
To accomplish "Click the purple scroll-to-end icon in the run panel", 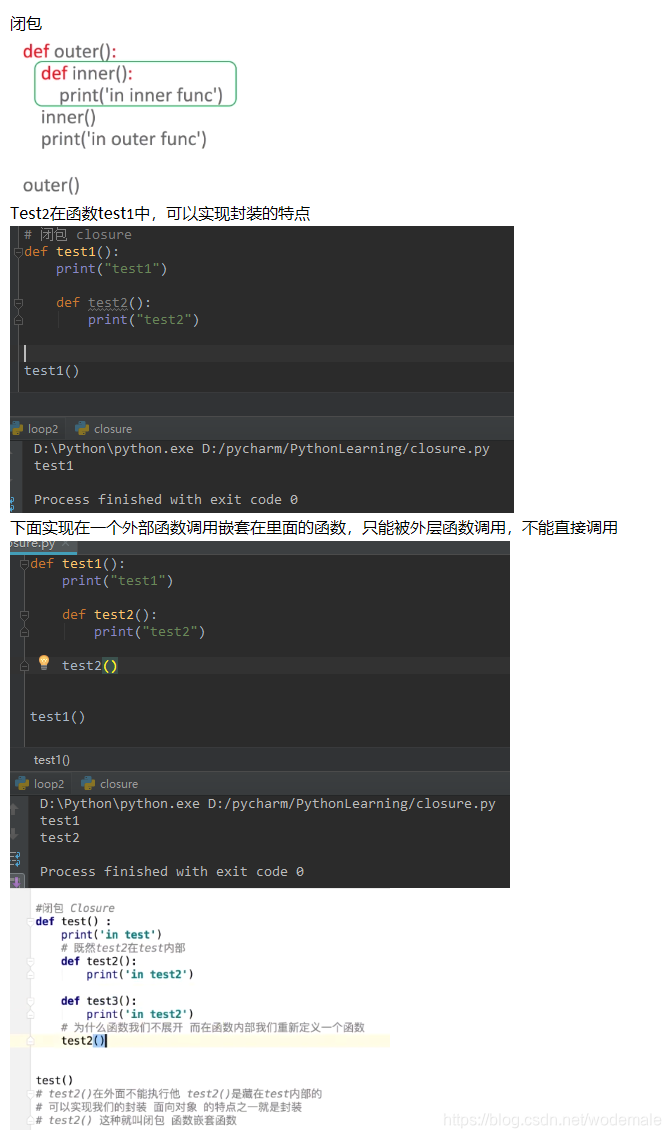I will click(x=16, y=882).
